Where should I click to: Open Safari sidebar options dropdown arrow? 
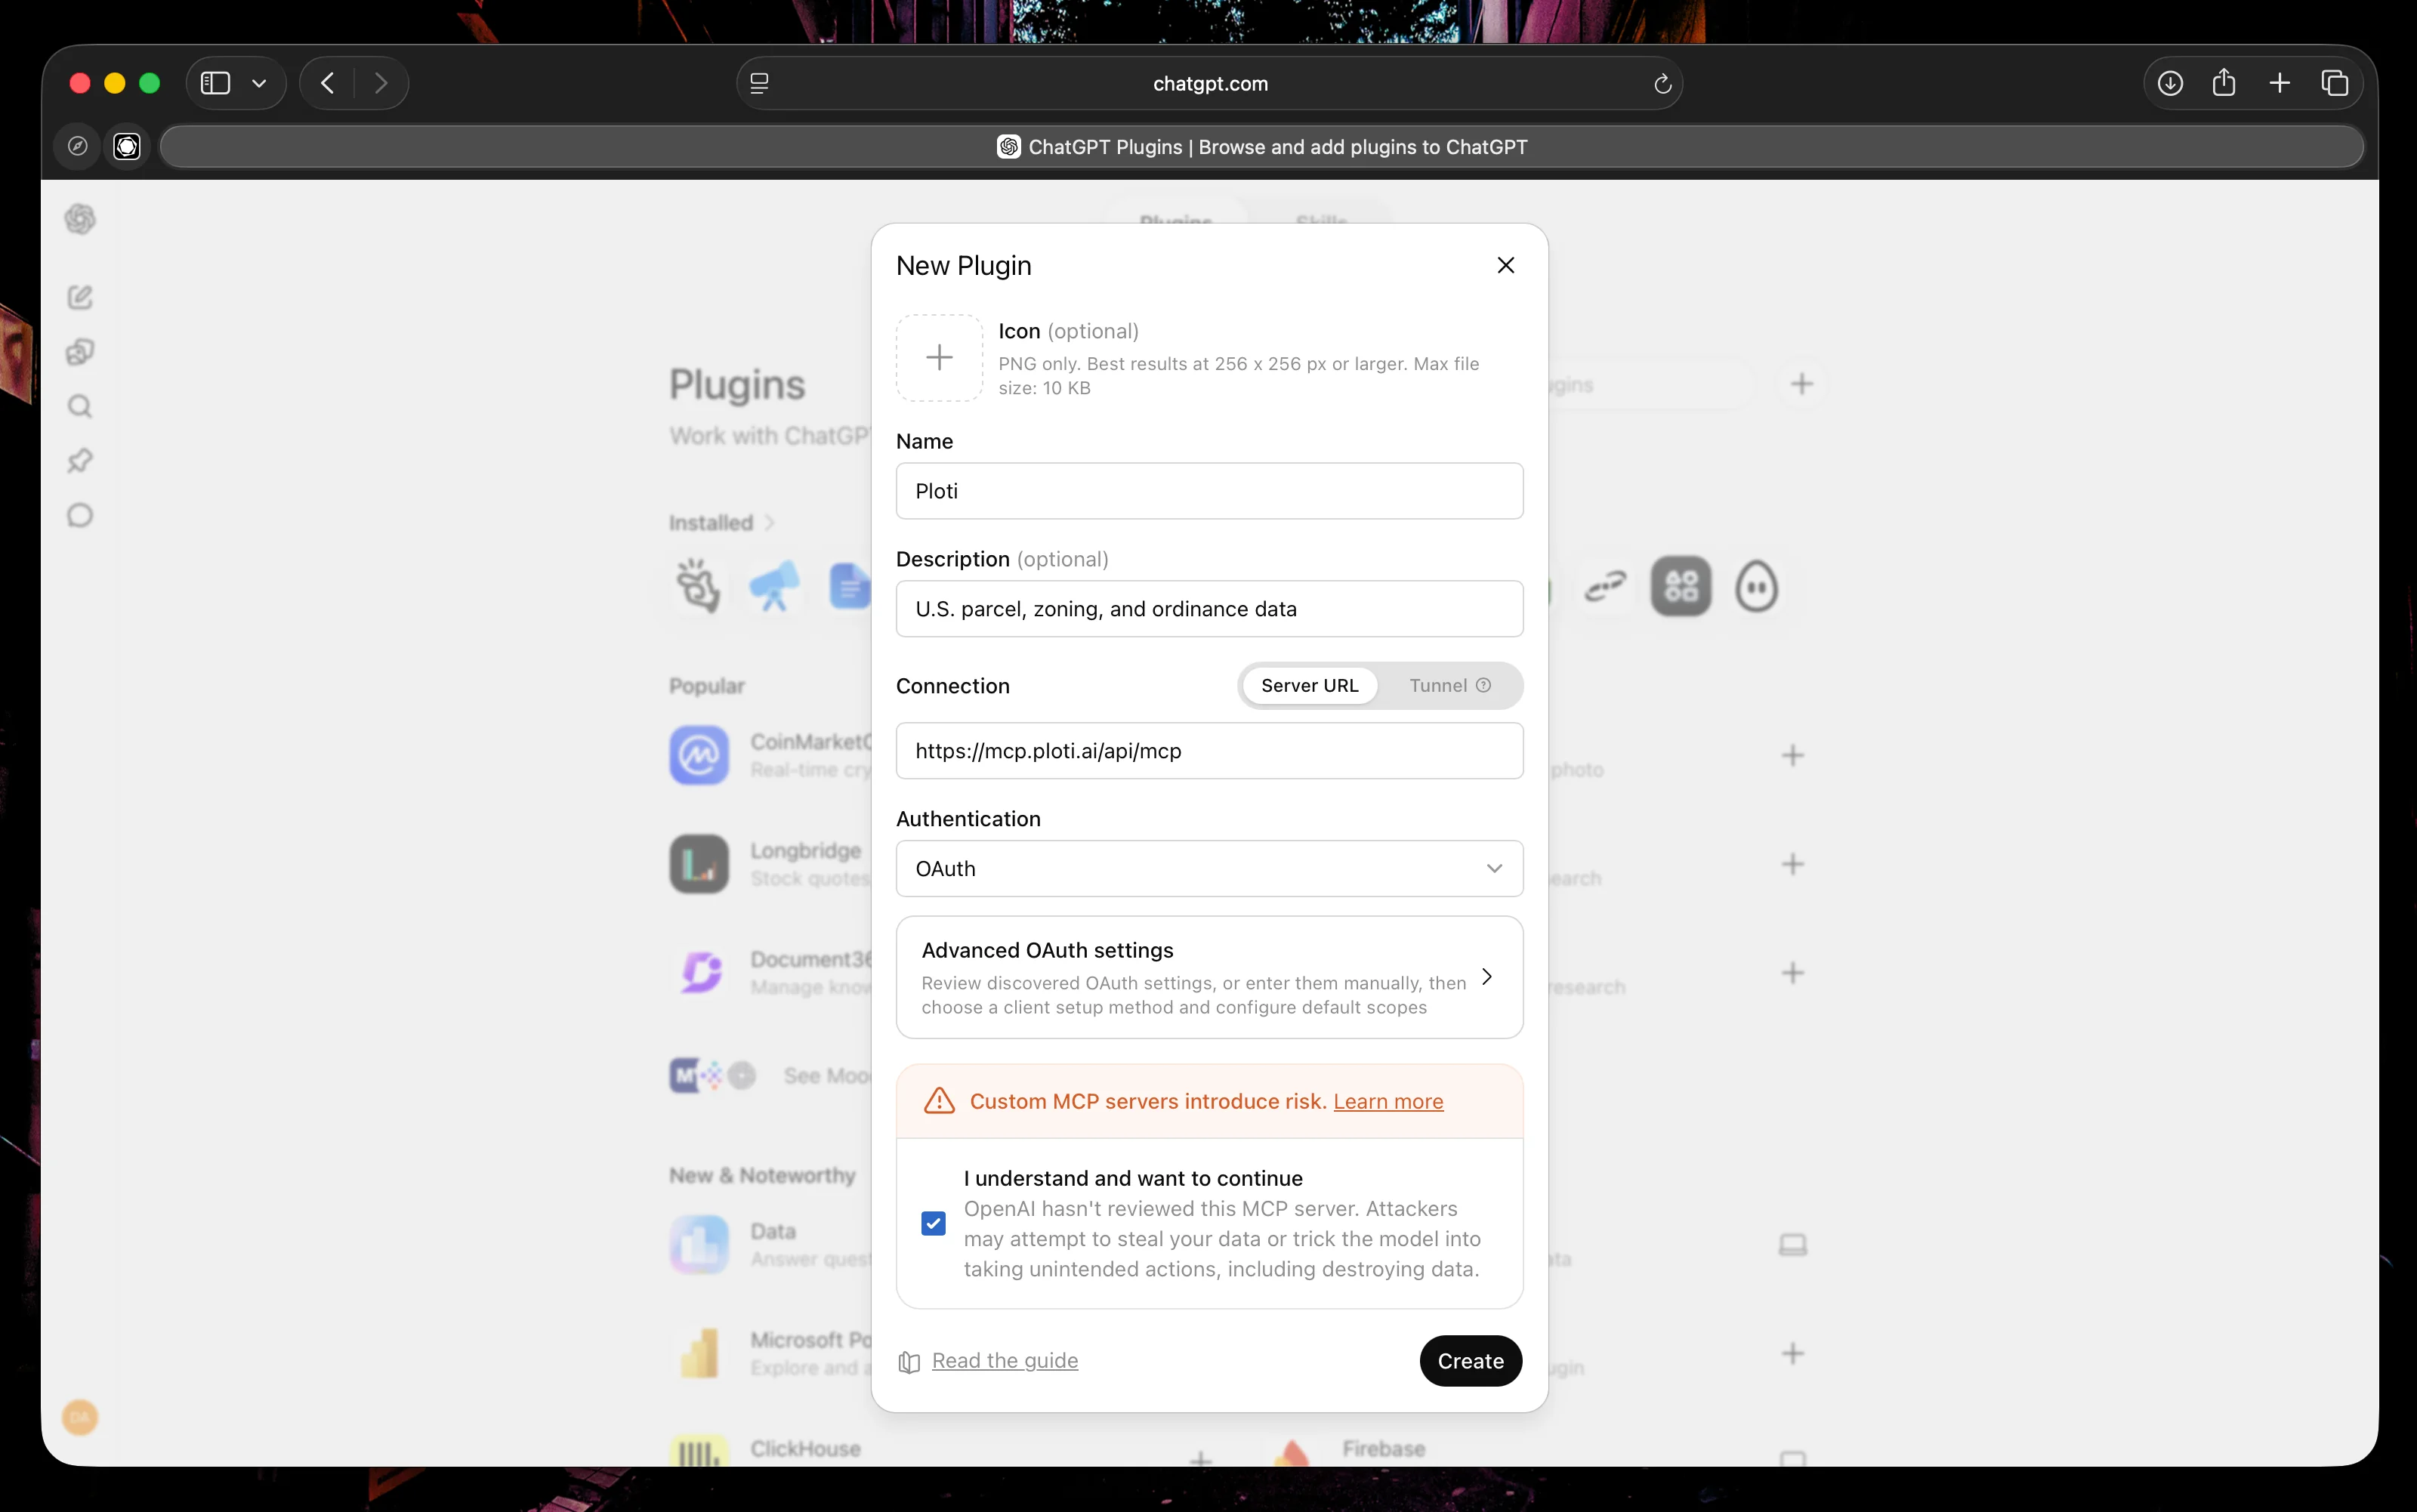pos(259,83)
